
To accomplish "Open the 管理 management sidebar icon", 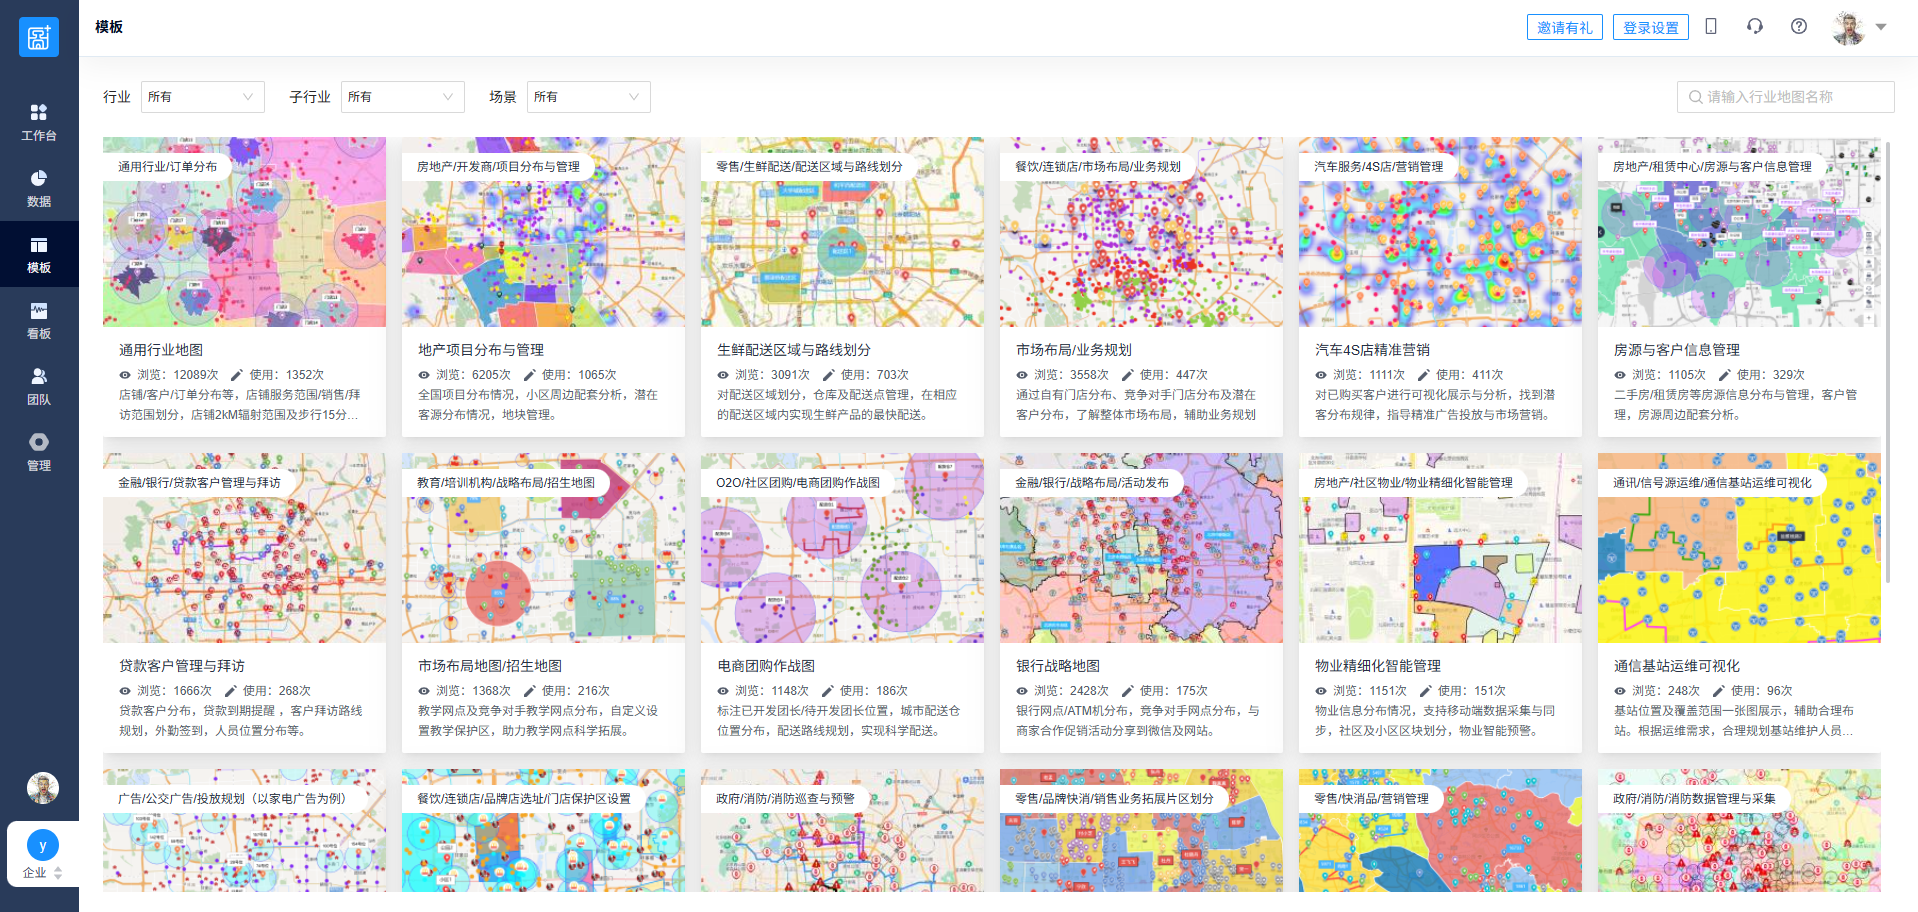I will [39, 452].
